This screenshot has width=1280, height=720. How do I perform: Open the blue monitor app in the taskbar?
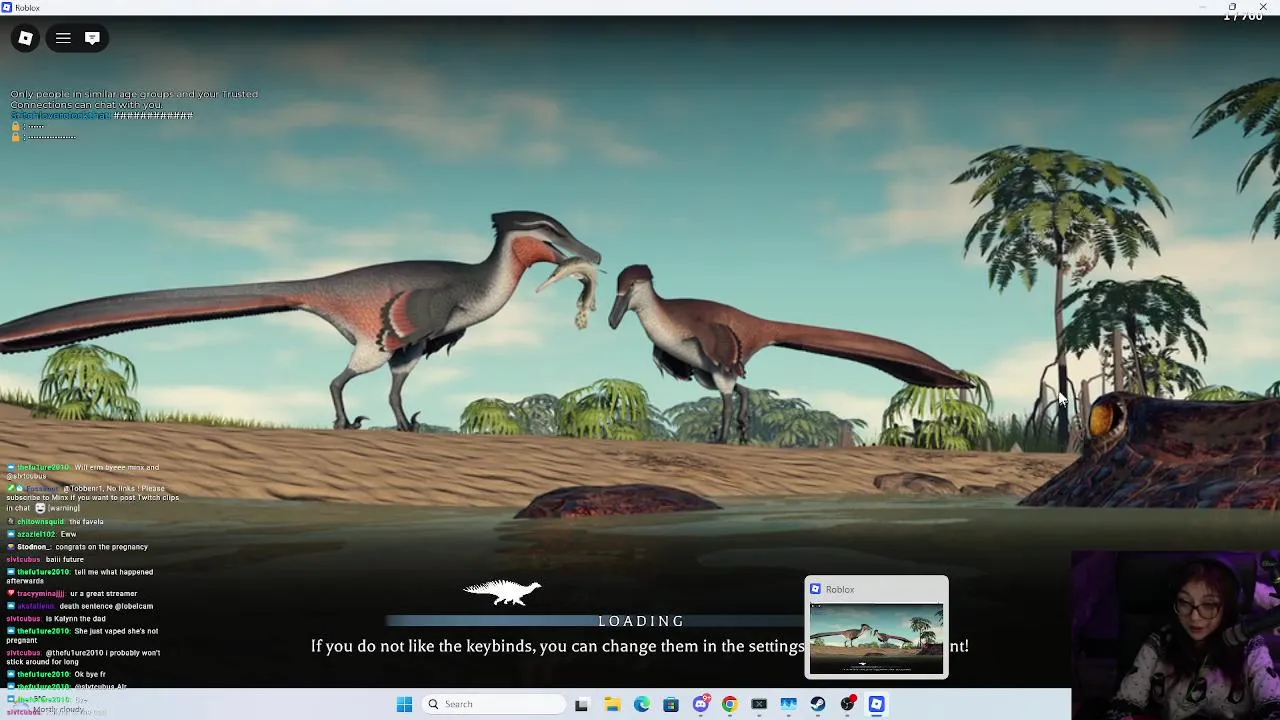click(789, 704)
